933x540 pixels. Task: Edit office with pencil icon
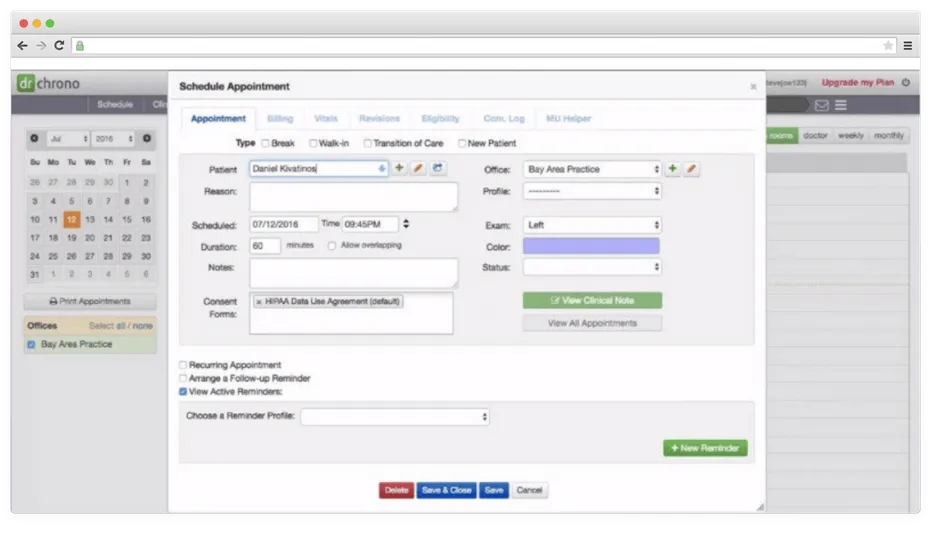tap(691, 169)
